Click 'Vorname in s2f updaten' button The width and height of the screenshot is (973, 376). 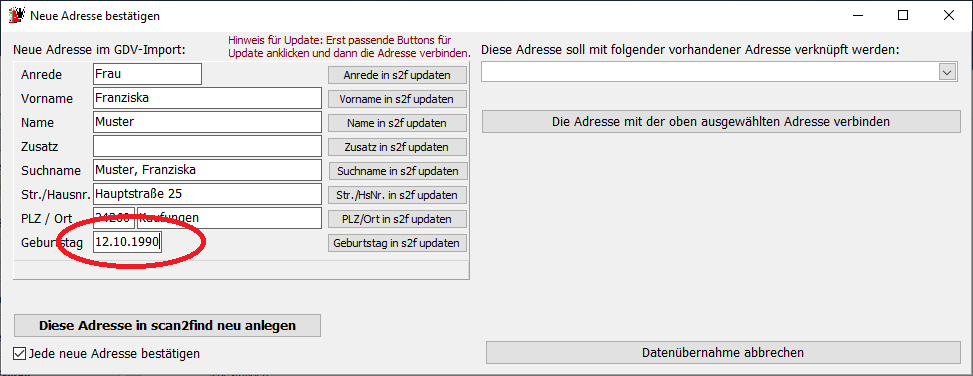click(397, 99)
